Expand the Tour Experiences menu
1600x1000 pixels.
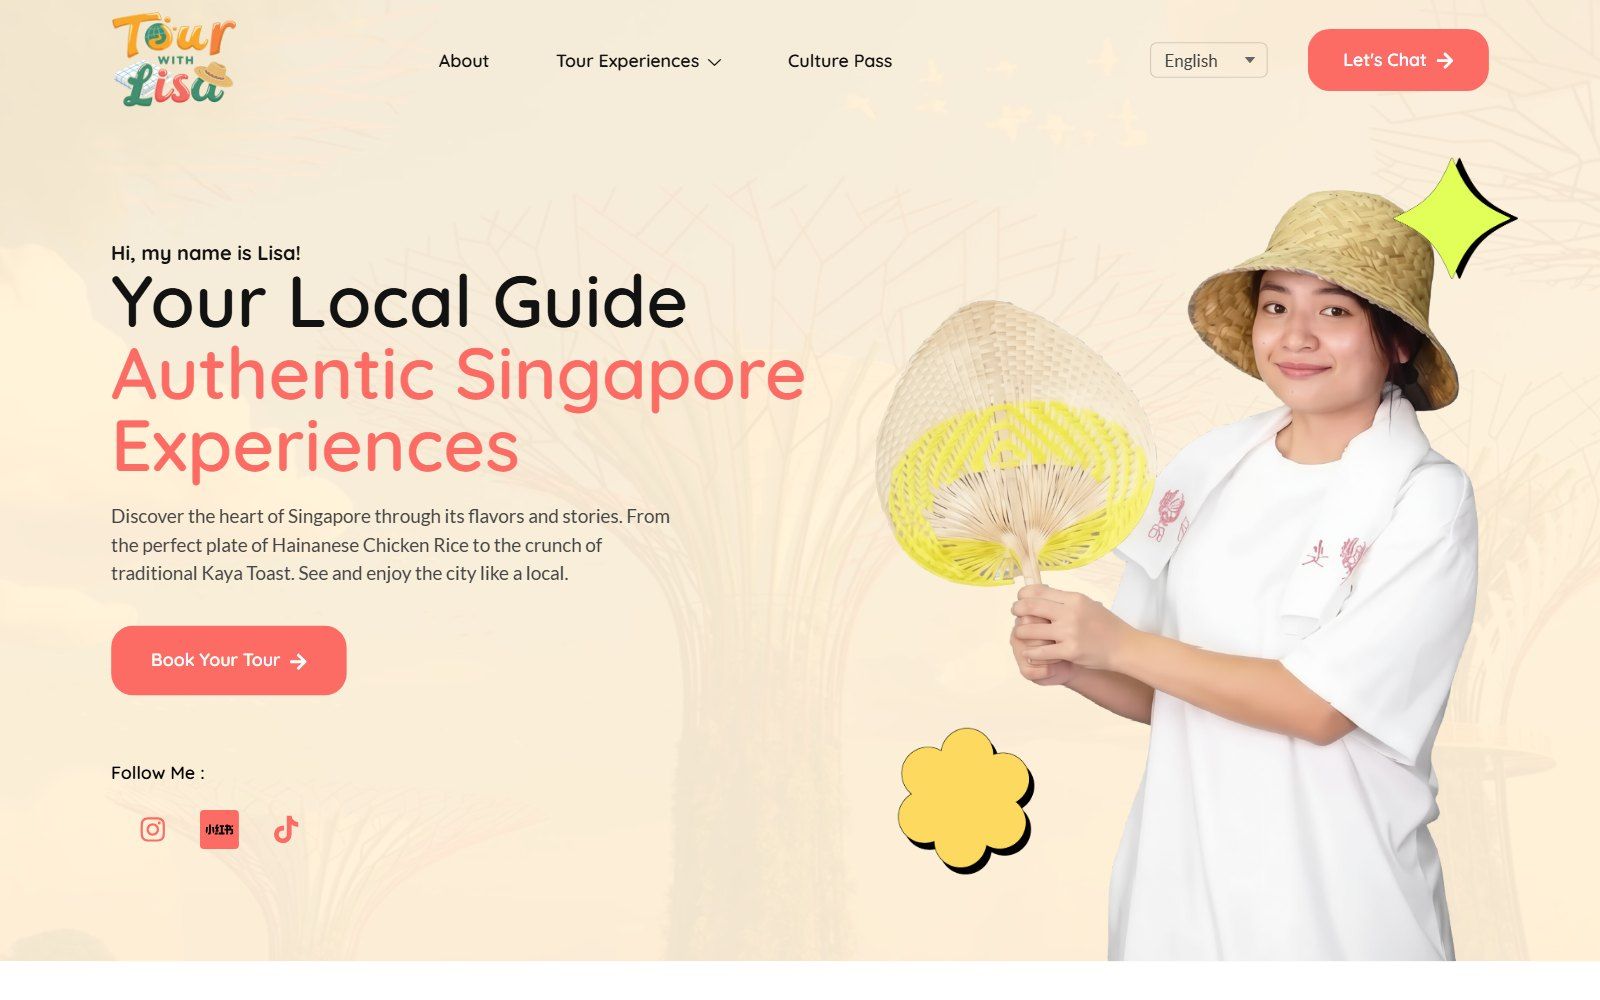(x=638, y=61)
